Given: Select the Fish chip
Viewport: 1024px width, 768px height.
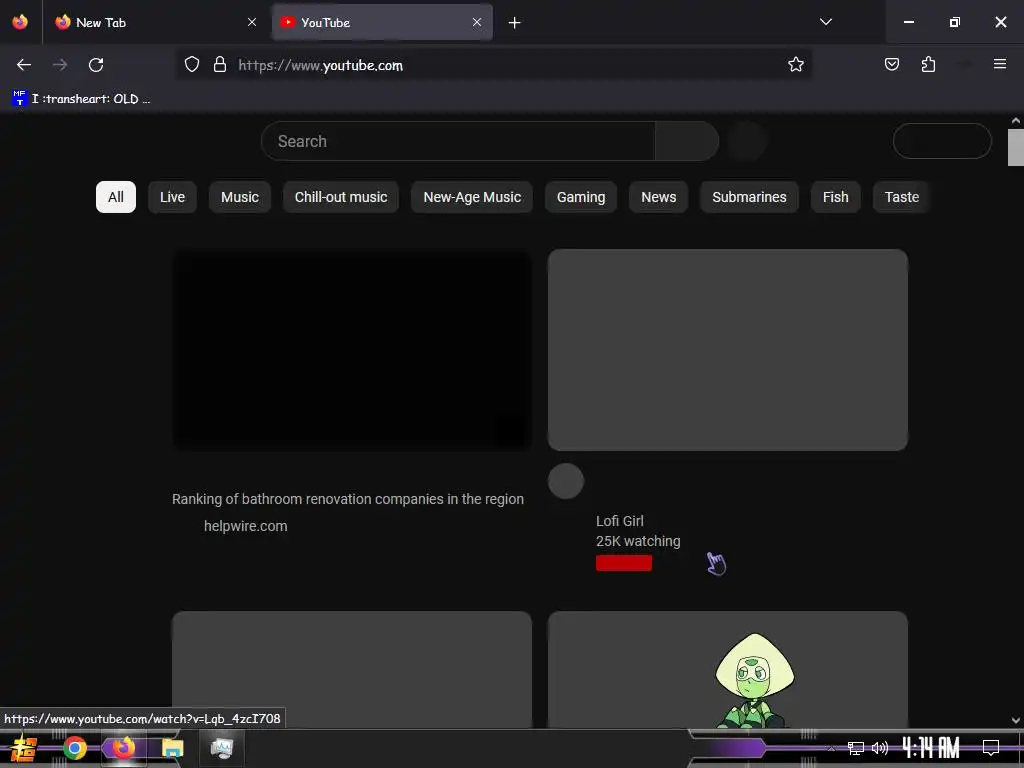Looking at the screenshot, I should point(835,197).
